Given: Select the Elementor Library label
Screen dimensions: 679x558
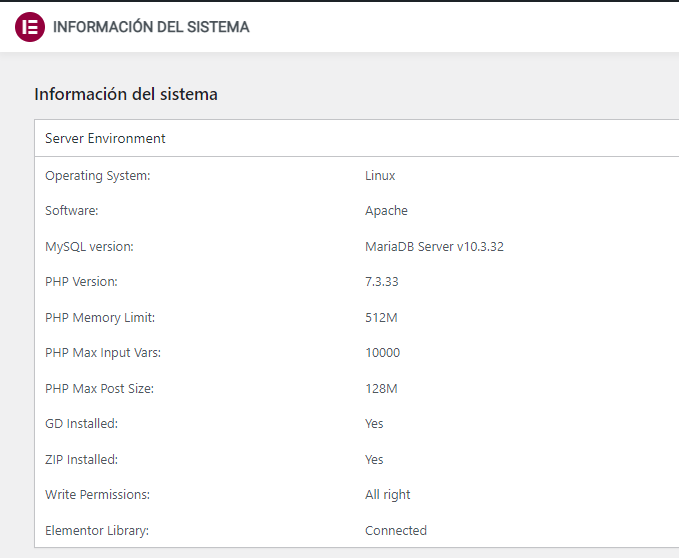Looking at the screenshot, I should pos(97,531).
